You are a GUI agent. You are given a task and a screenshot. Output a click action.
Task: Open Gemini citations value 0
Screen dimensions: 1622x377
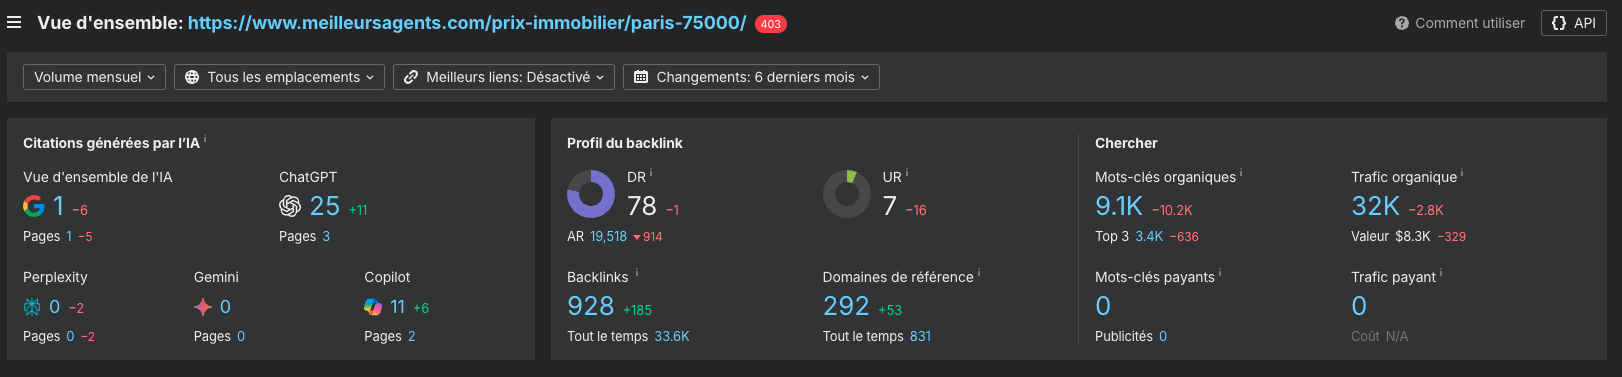[225, 307]
